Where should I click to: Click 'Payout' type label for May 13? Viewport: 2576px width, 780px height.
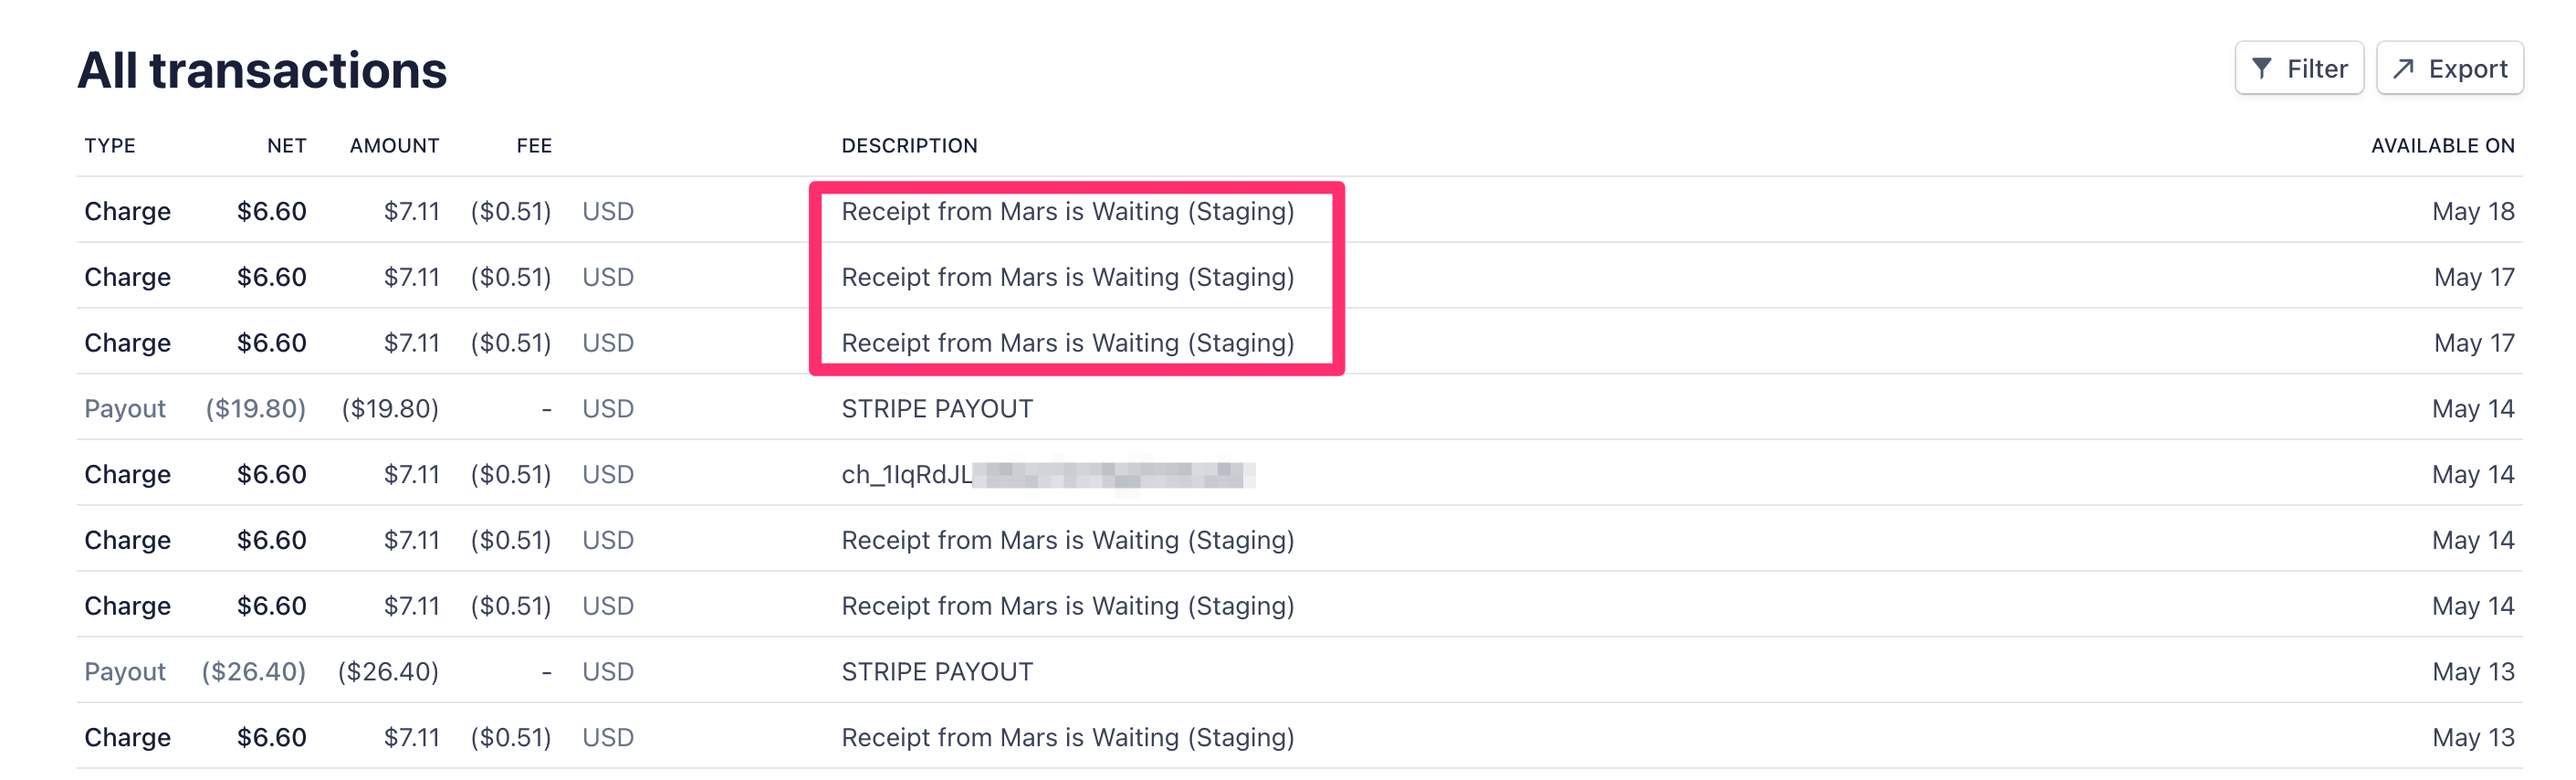pos(125,671)
